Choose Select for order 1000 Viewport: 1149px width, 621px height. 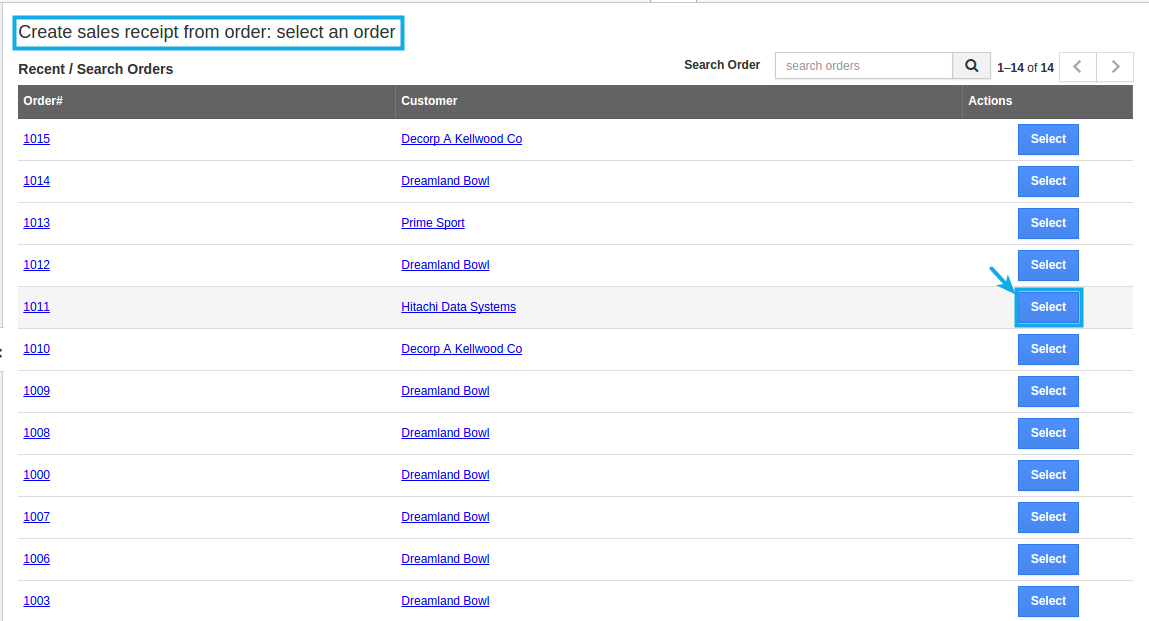(x=1048, y=475)
